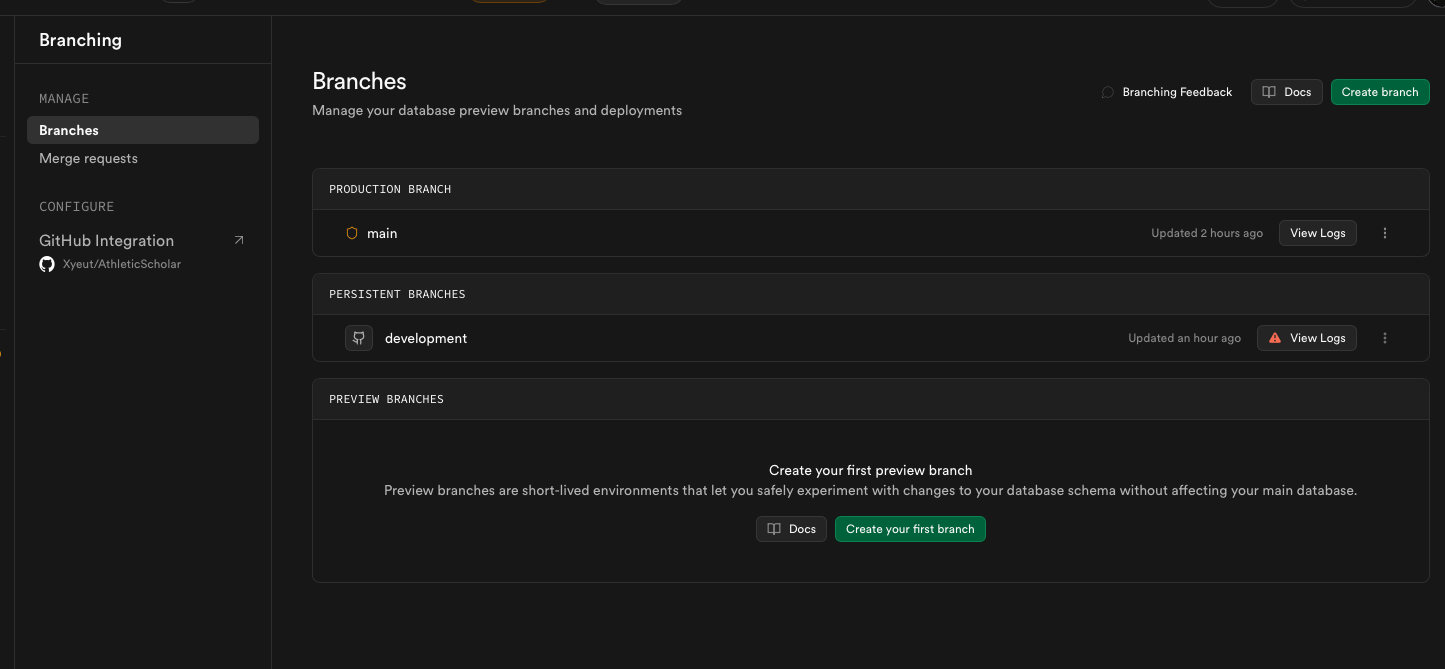Click the chat bubble icon for Branching Feedback
This screenshot has width=1445, height=669.
[x=1107, y=92]
